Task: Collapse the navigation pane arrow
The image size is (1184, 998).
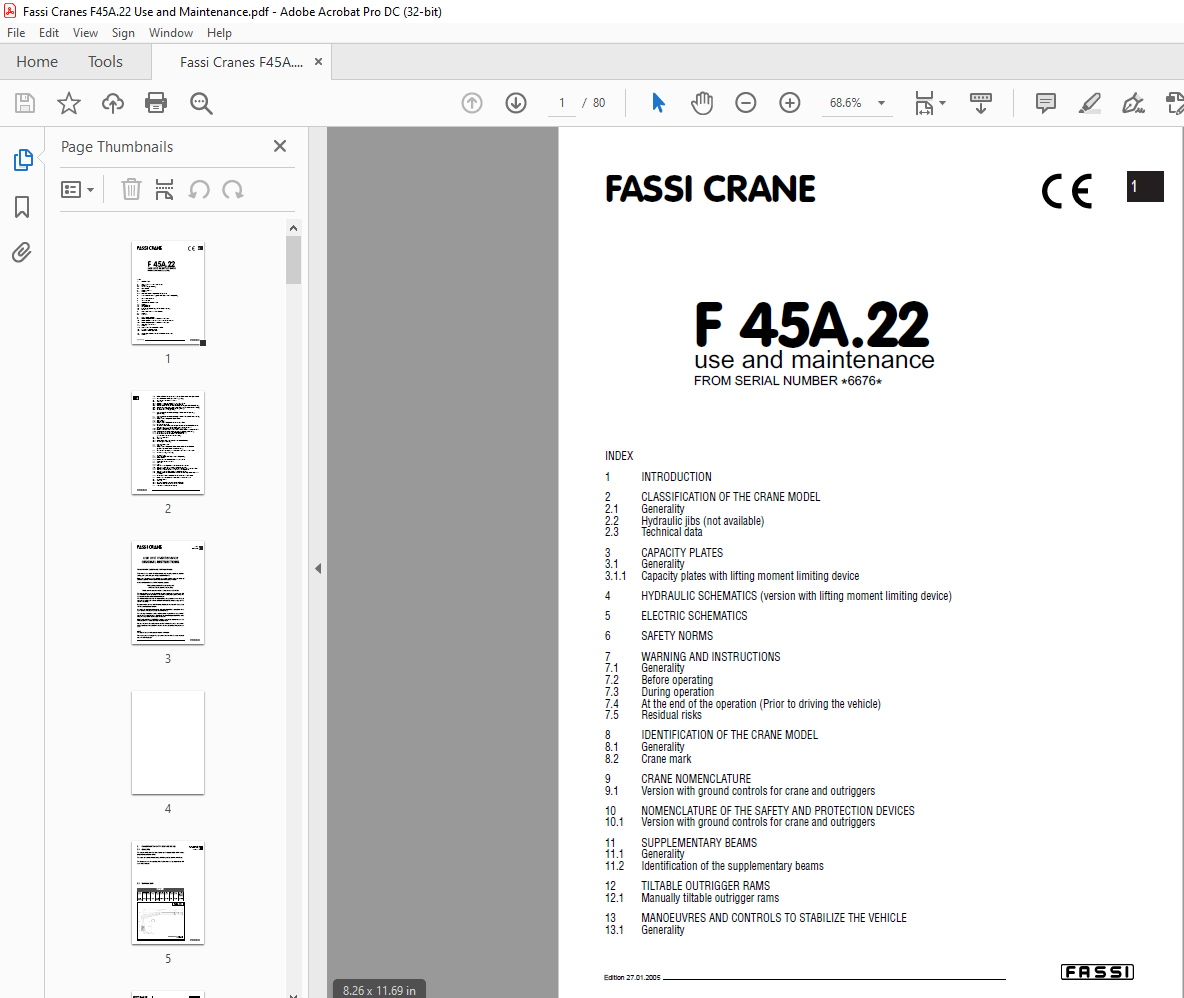Action: (318, 568)
